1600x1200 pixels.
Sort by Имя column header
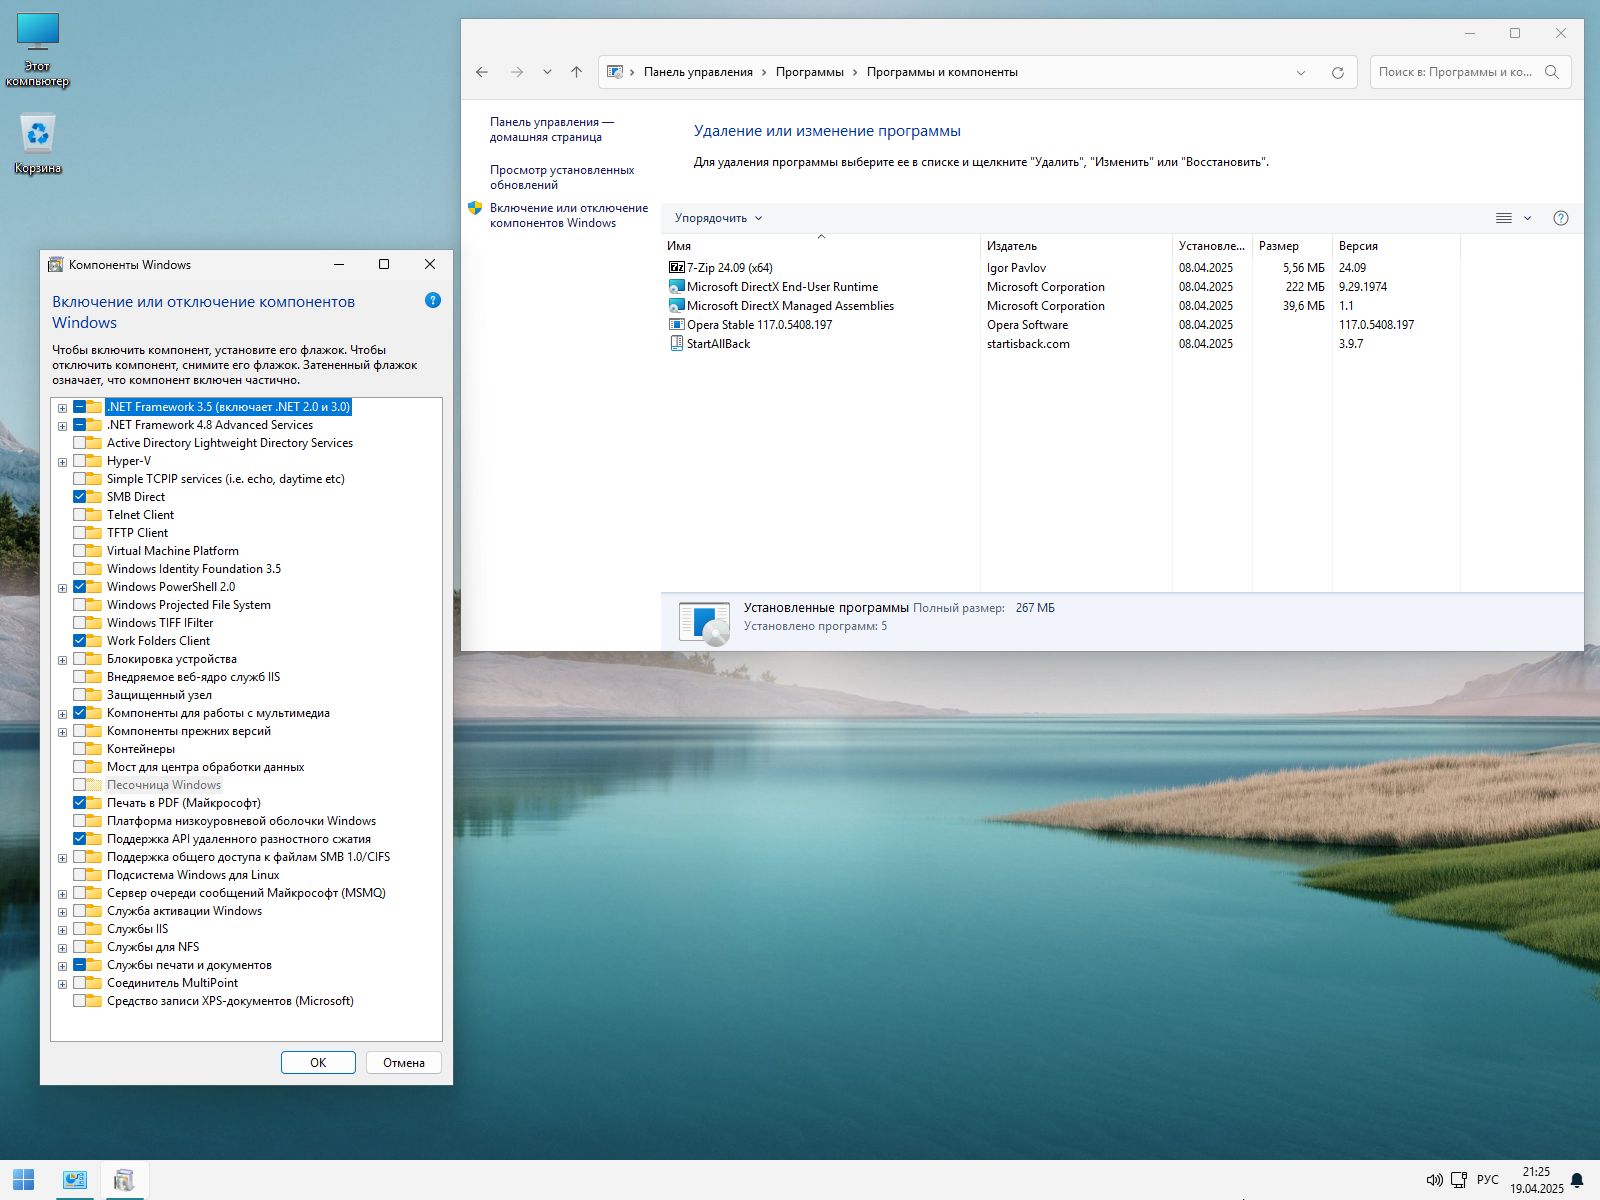pos(820,245)
